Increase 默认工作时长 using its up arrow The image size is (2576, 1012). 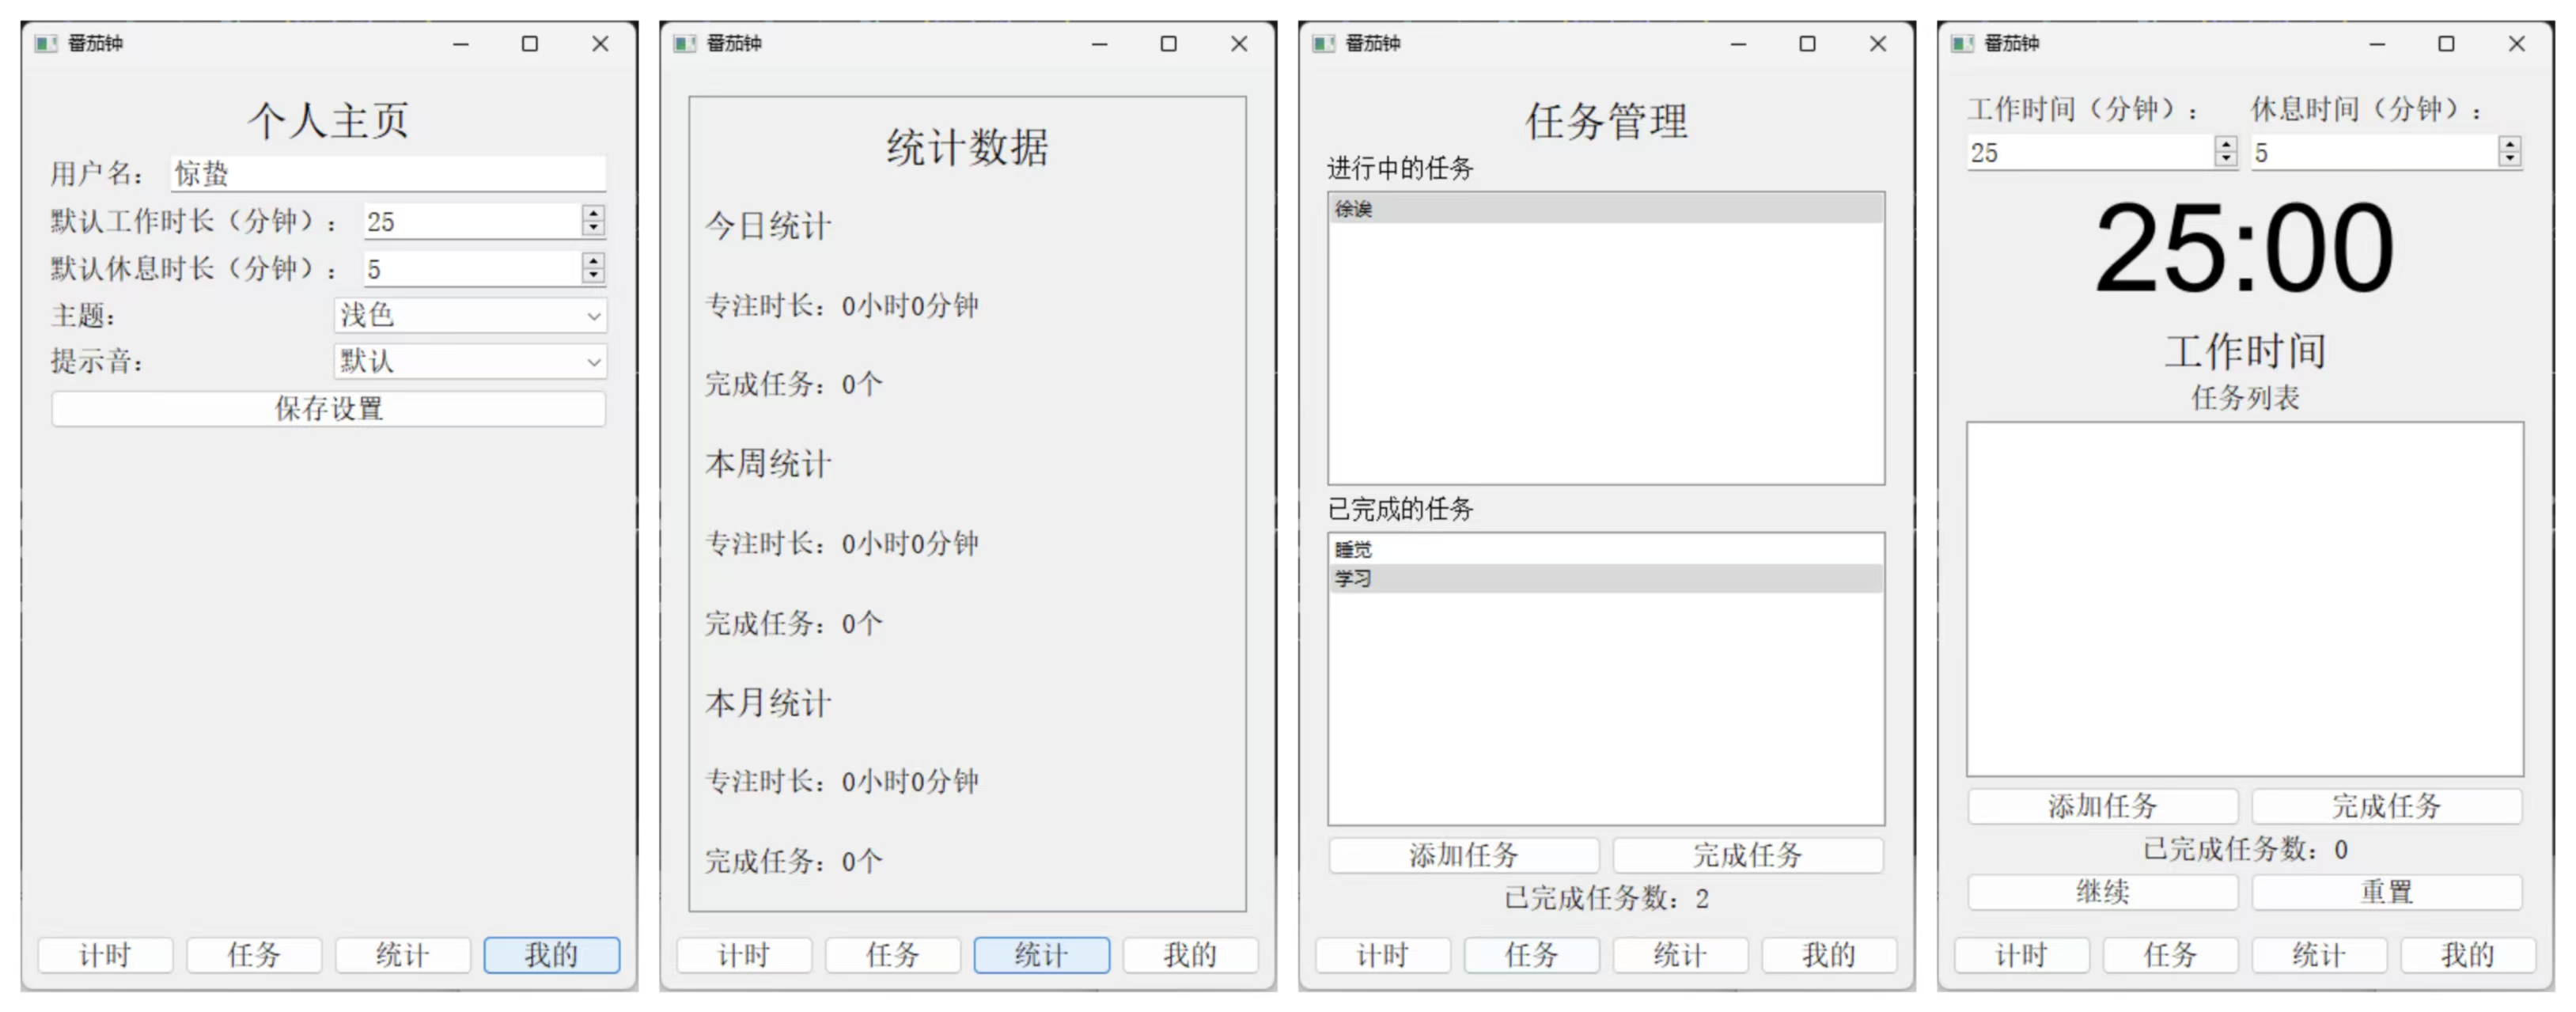click(x=594, y=213)
